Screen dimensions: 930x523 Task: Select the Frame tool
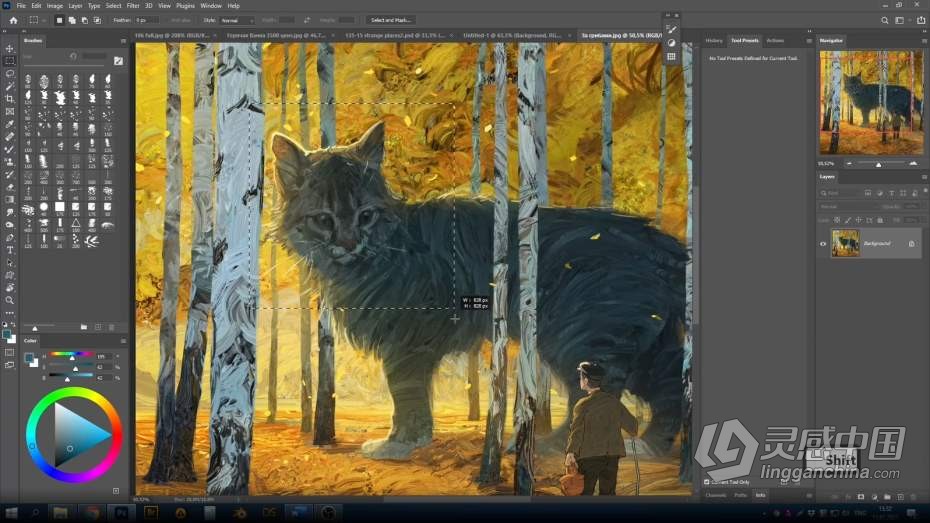9,111
